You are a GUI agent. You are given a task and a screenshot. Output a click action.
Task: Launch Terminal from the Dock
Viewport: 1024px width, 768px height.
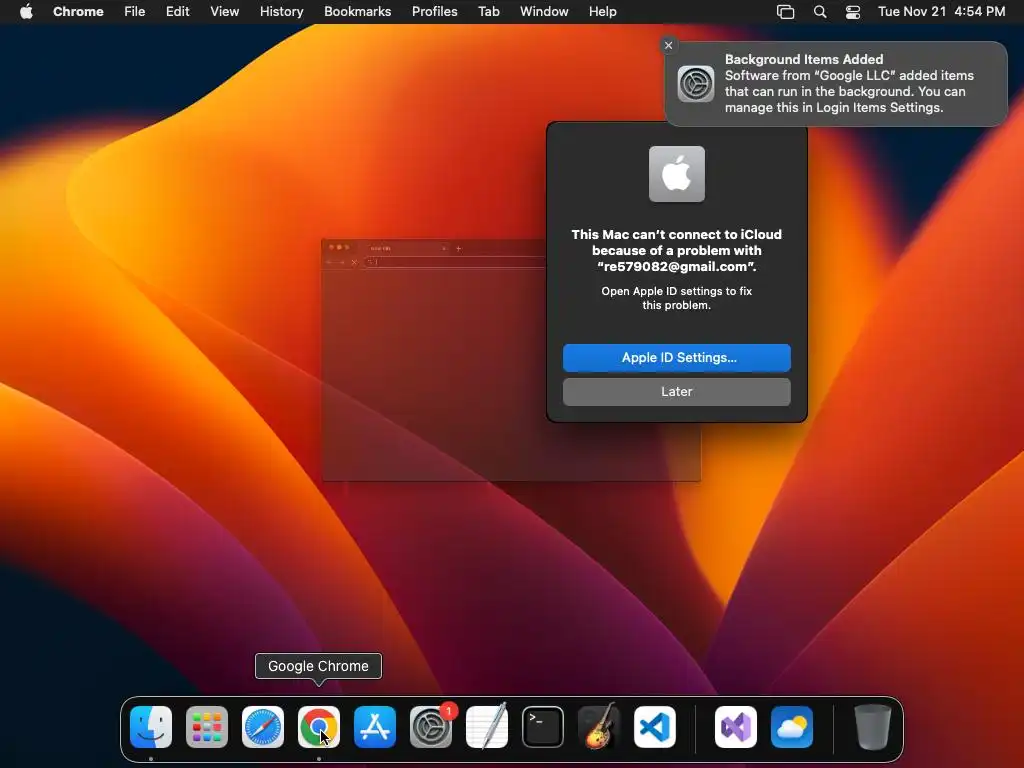tap(543, 727)
